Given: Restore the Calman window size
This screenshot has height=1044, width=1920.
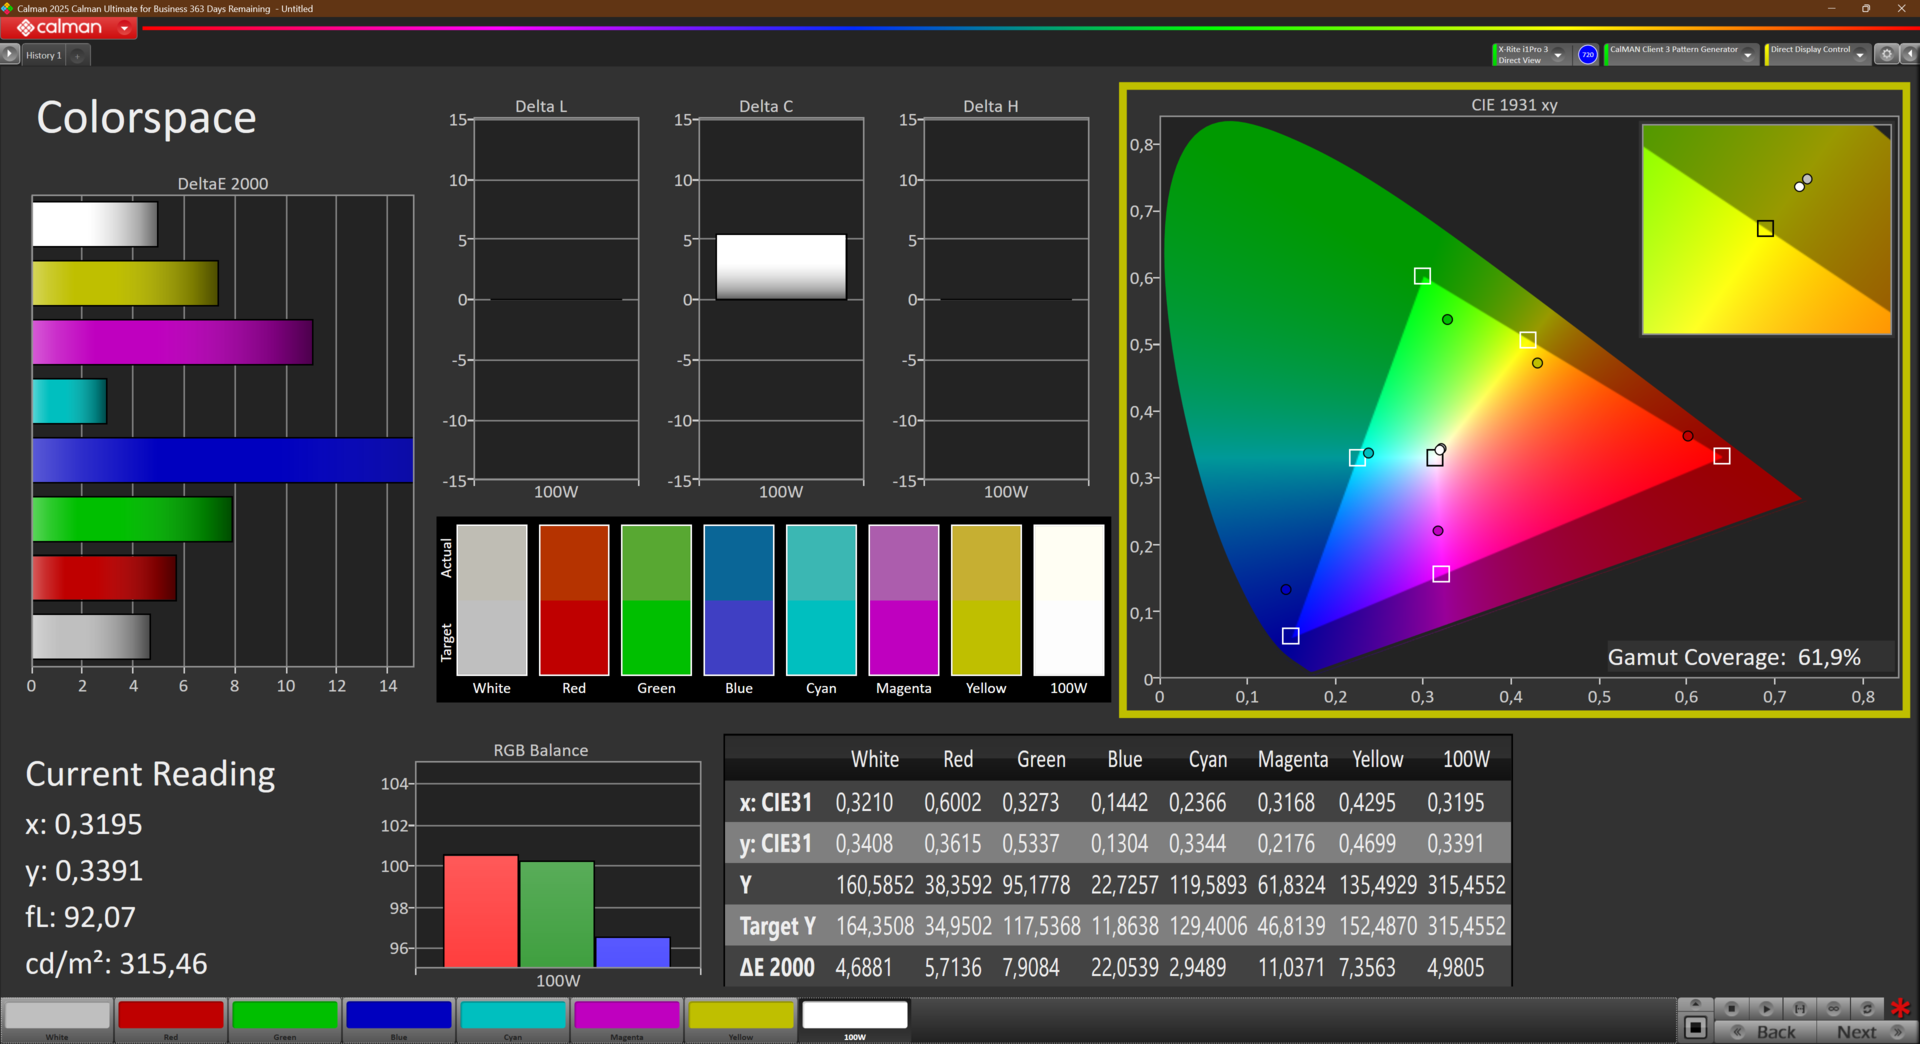Looking at the screenshot, I should (x=1866, y=8).
